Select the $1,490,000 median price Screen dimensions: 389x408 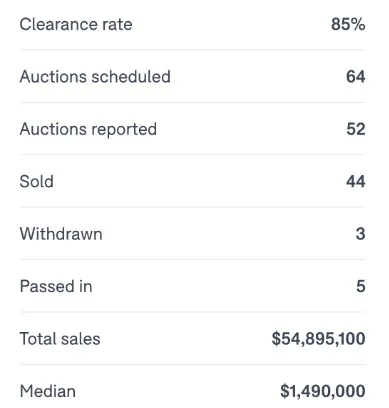(x=323, y=391)
